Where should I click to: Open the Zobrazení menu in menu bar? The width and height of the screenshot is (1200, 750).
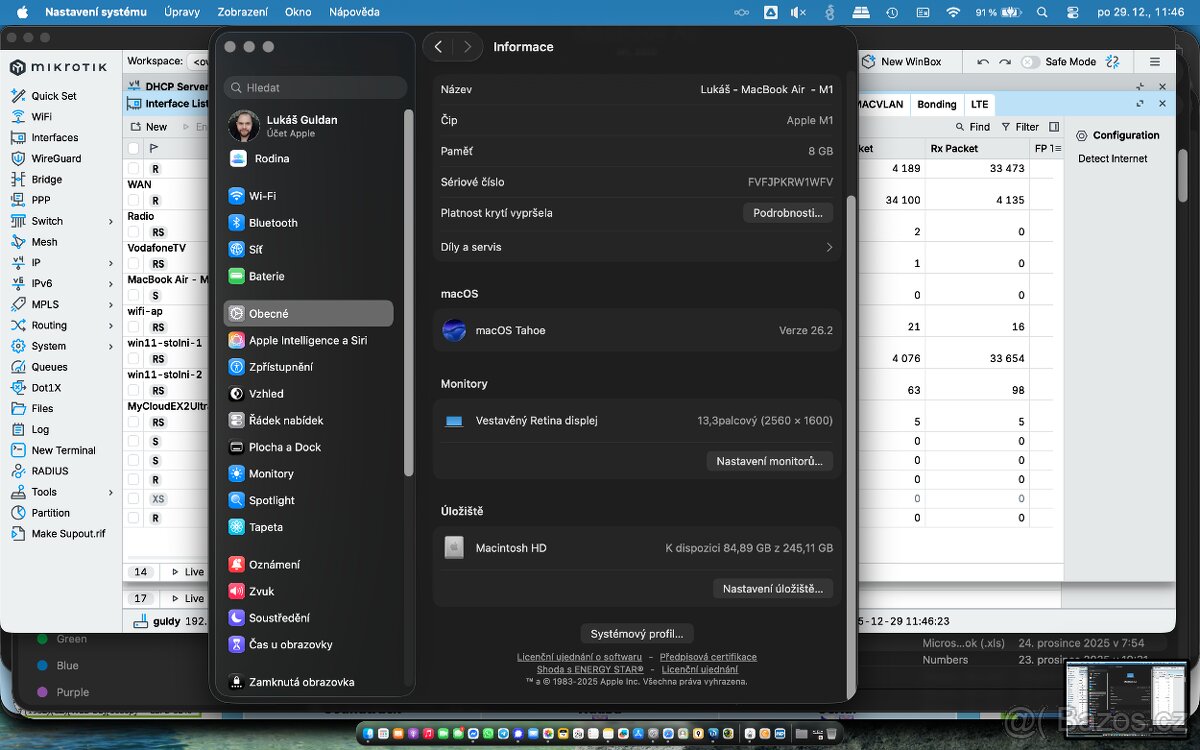click(x=242, y=12)
